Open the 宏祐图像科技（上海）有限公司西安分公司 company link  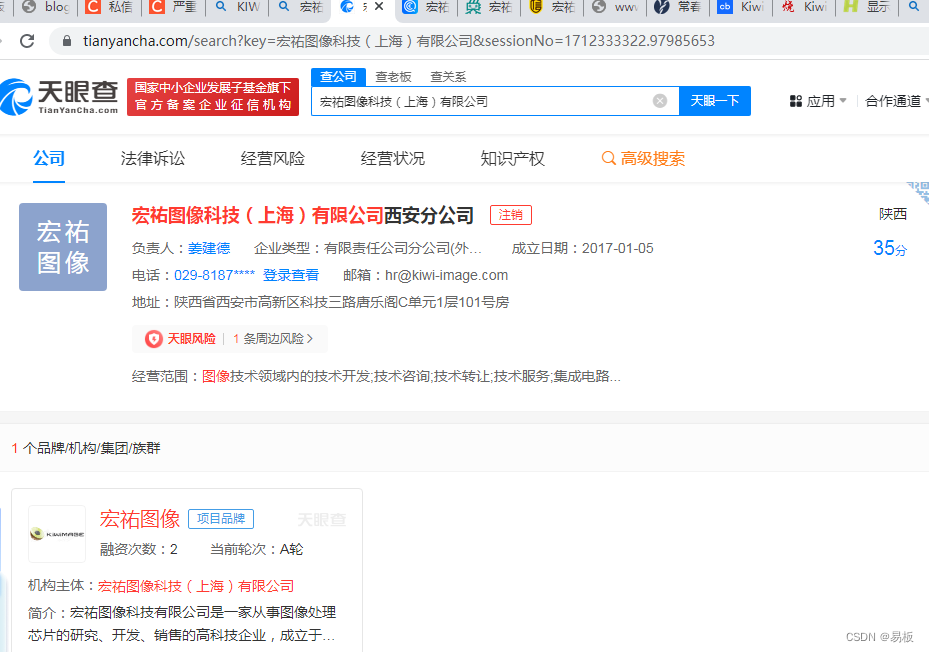point(303,215)
